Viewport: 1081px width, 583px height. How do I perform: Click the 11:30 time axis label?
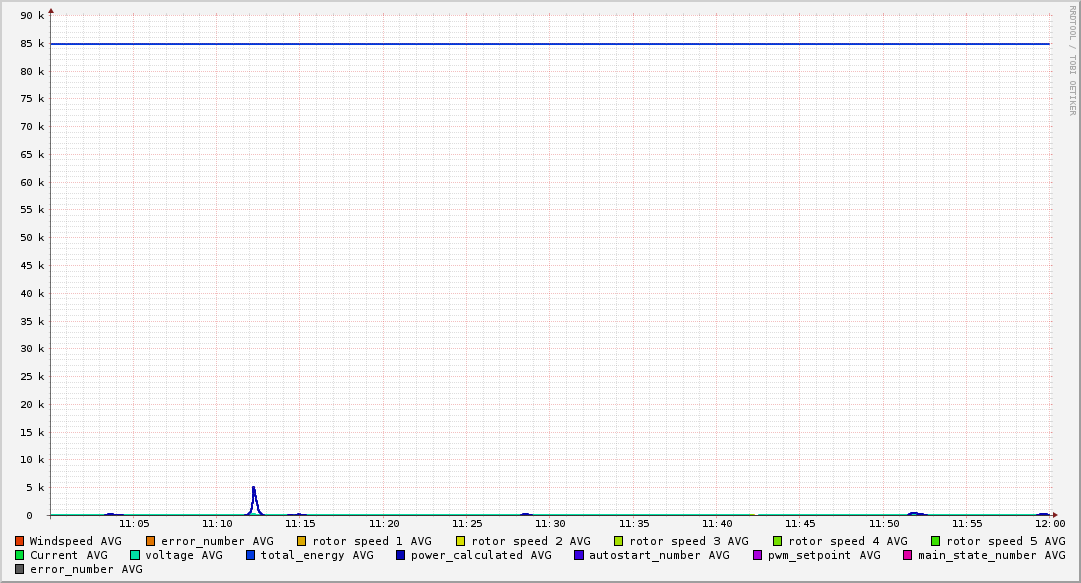550,523
